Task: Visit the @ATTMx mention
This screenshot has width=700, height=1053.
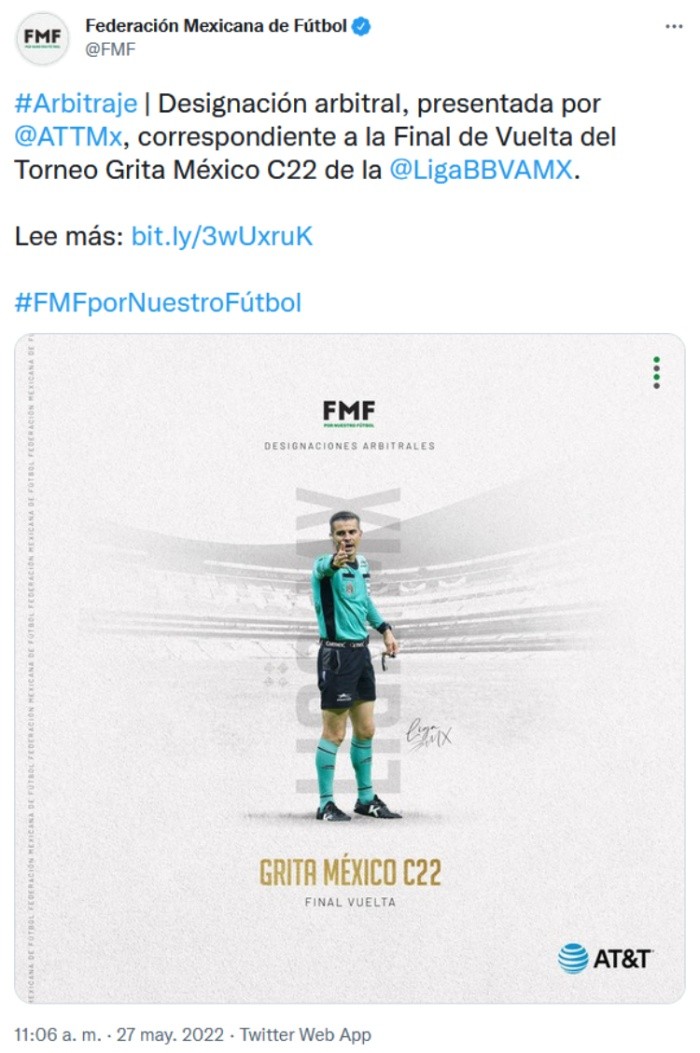Action: [x=69, y=137]
